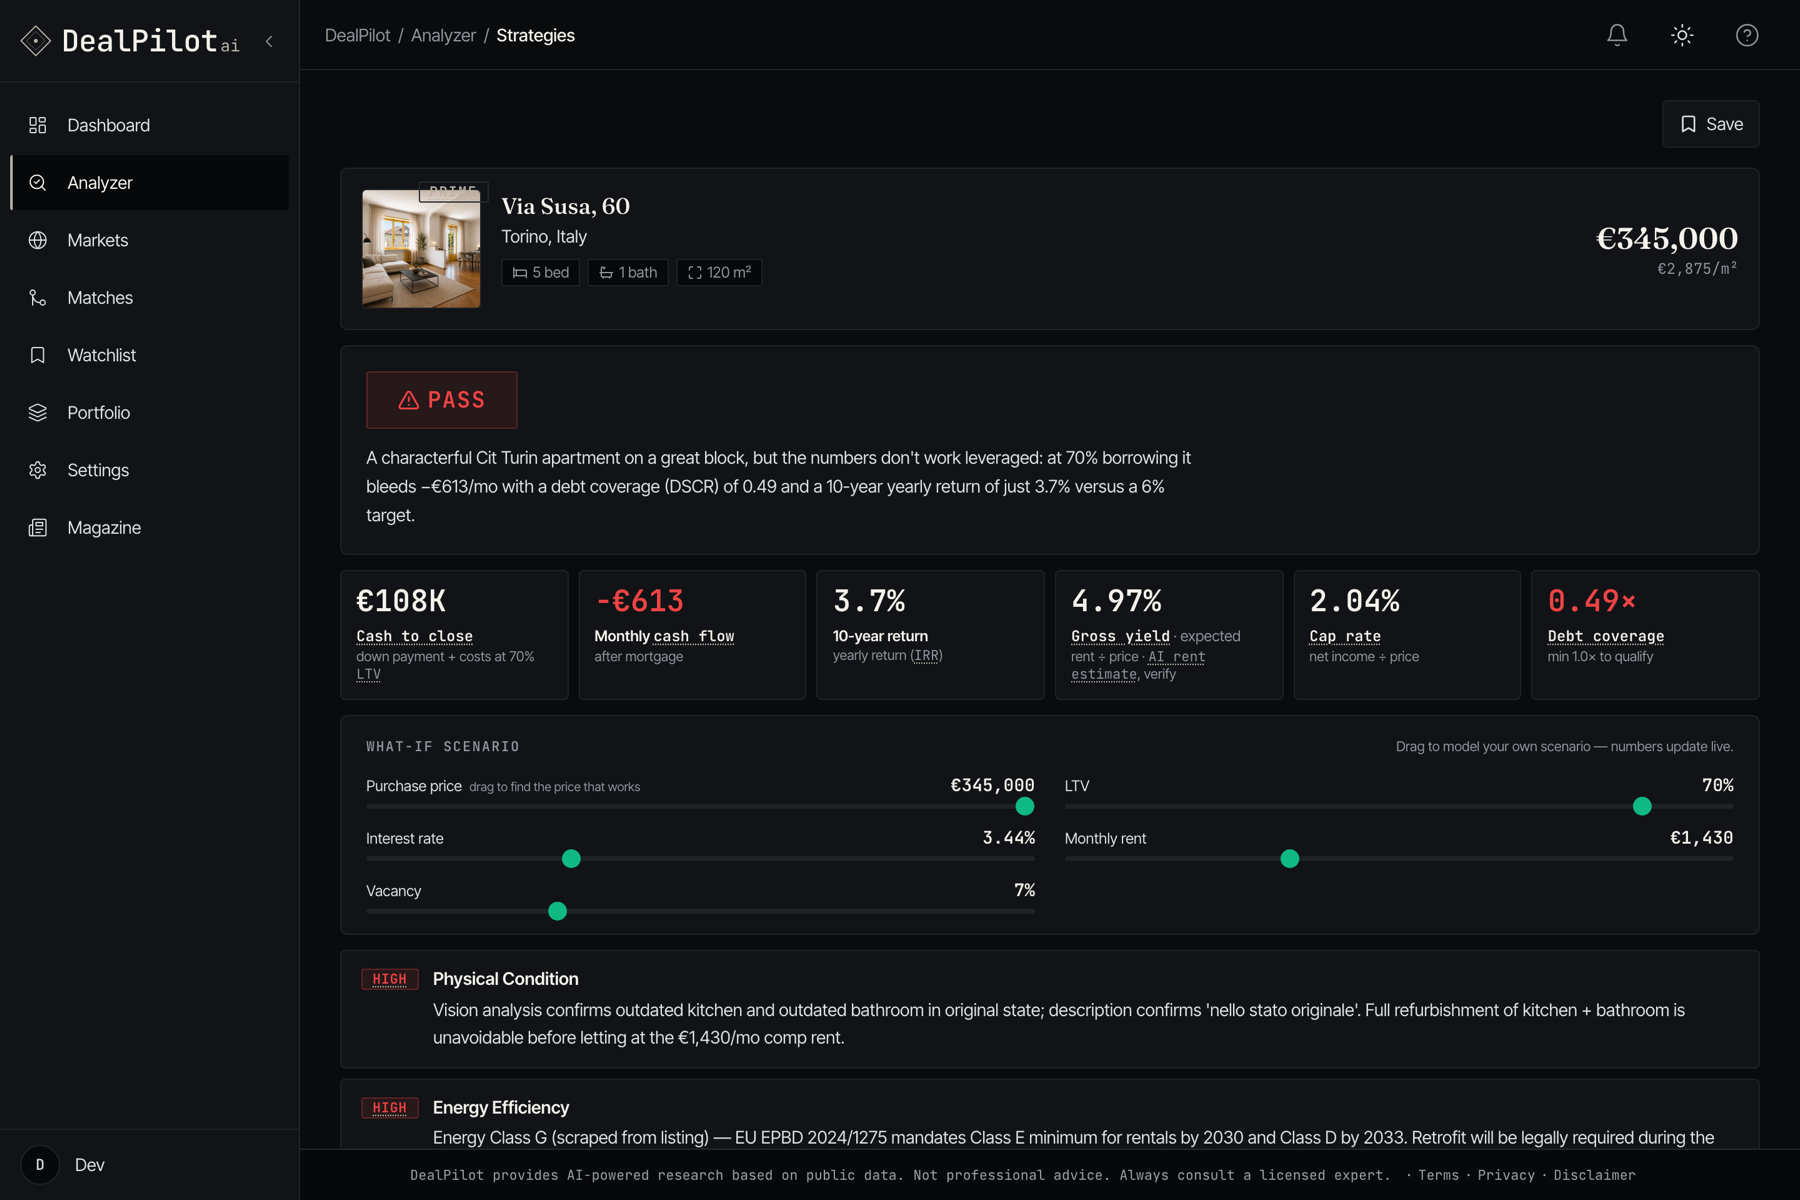Go to Dashboard in sidebar
1800x1200 pixels.
(x=150, y=125)
